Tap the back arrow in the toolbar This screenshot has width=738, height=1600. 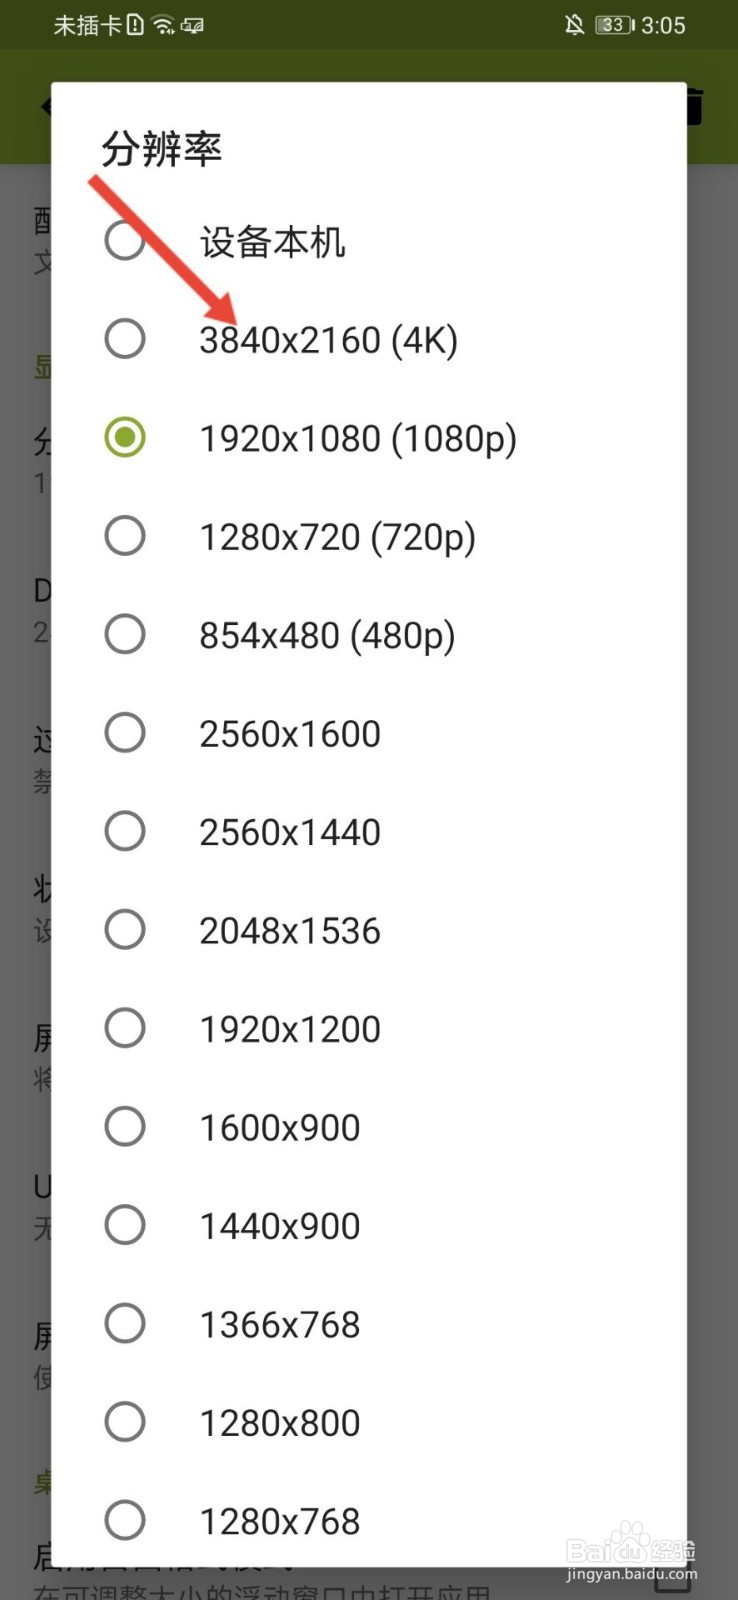pos(45,106)
